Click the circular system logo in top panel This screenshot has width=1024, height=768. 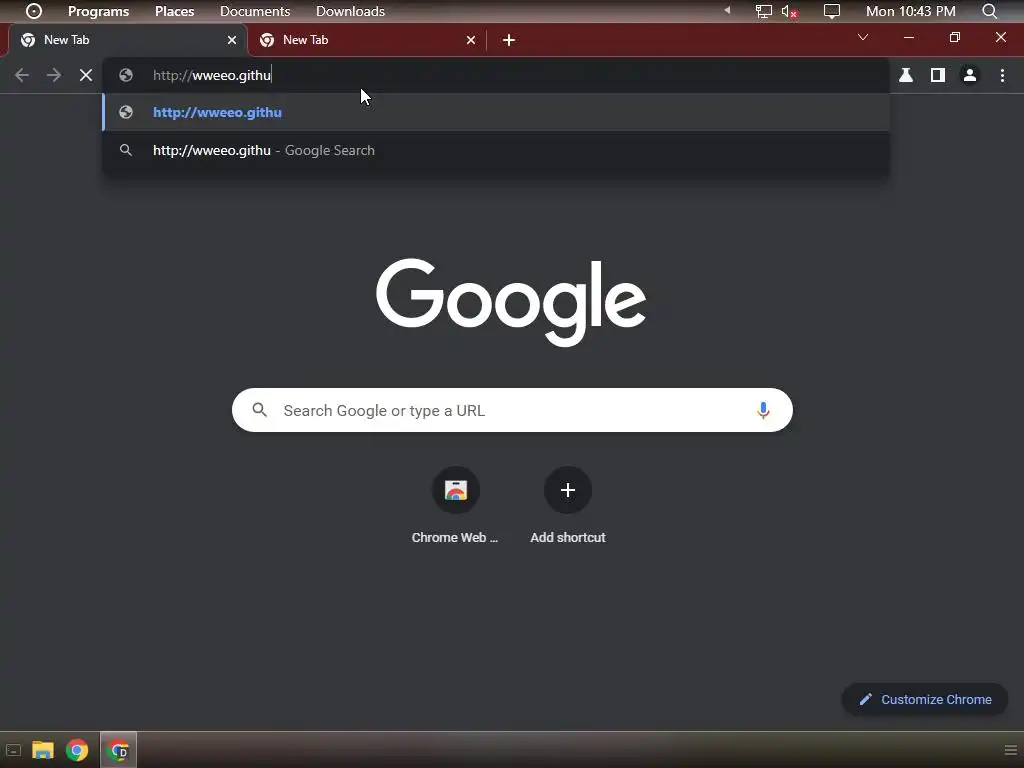click(x=33, y=11)
